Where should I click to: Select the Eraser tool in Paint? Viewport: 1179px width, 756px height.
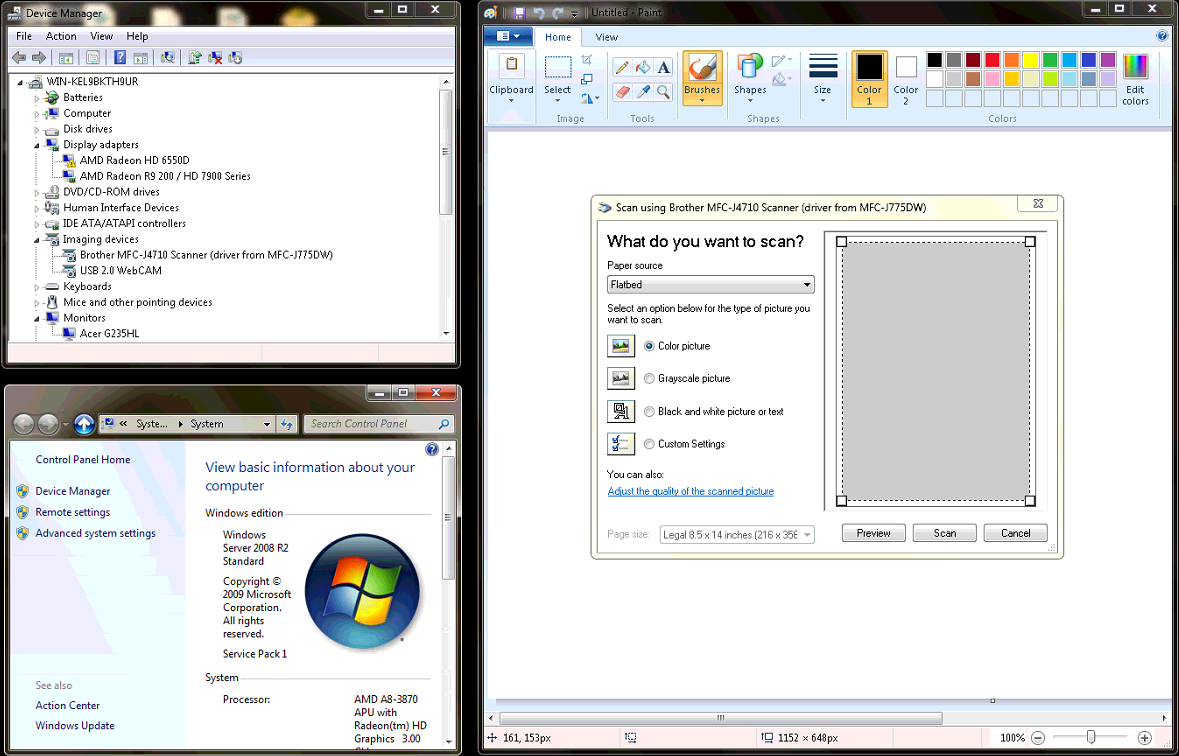tap(622, 90)
